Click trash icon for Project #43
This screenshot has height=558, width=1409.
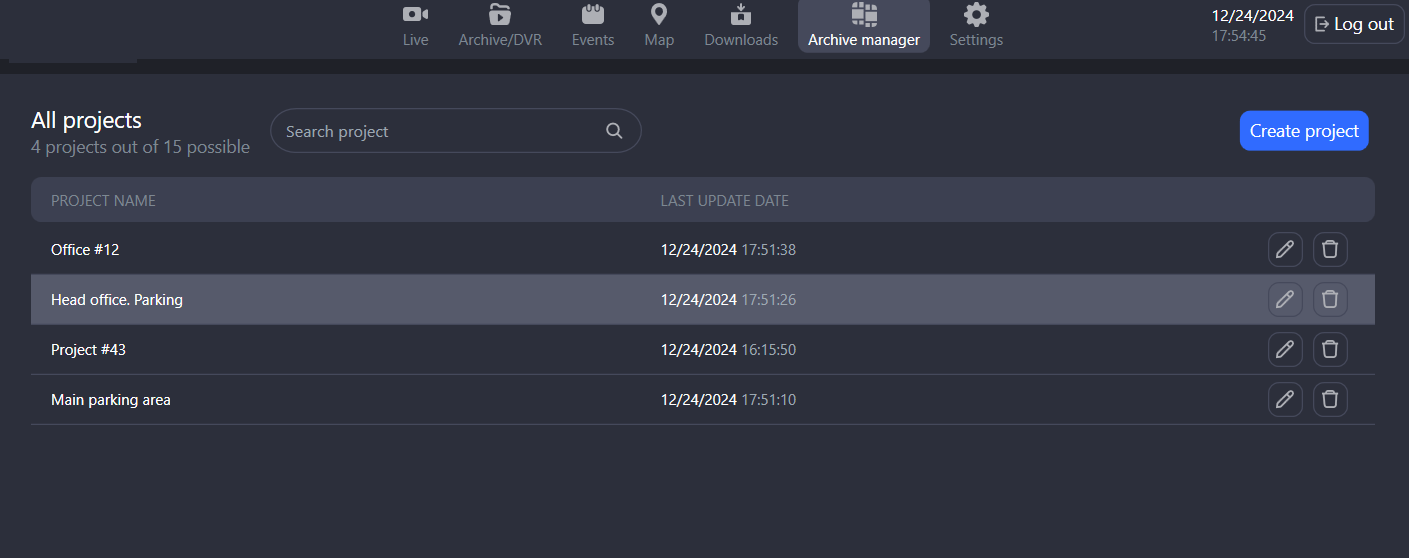pos(1330,350)
